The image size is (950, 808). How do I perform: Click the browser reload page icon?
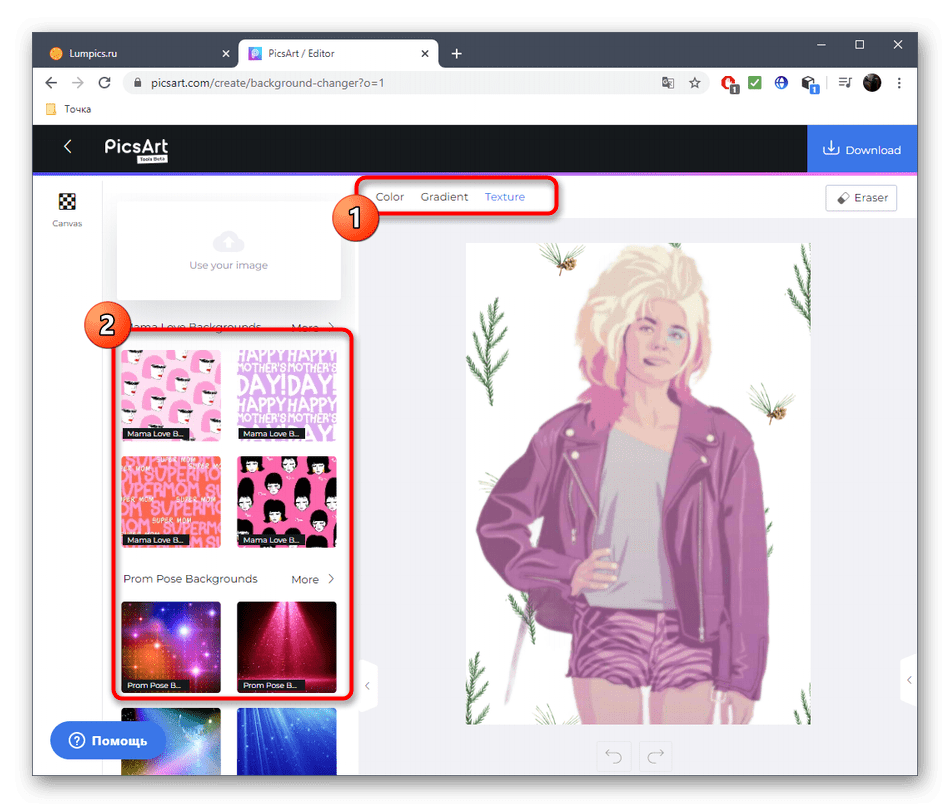click(x=107, y=83)
